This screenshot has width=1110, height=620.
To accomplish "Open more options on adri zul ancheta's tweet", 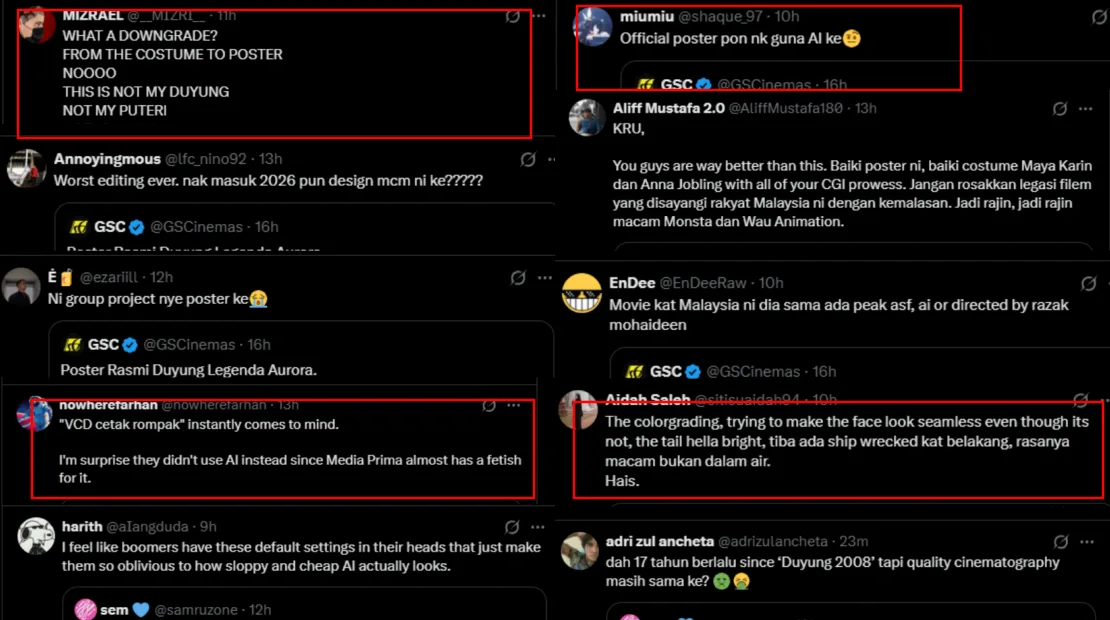I will pos(1085,541).
